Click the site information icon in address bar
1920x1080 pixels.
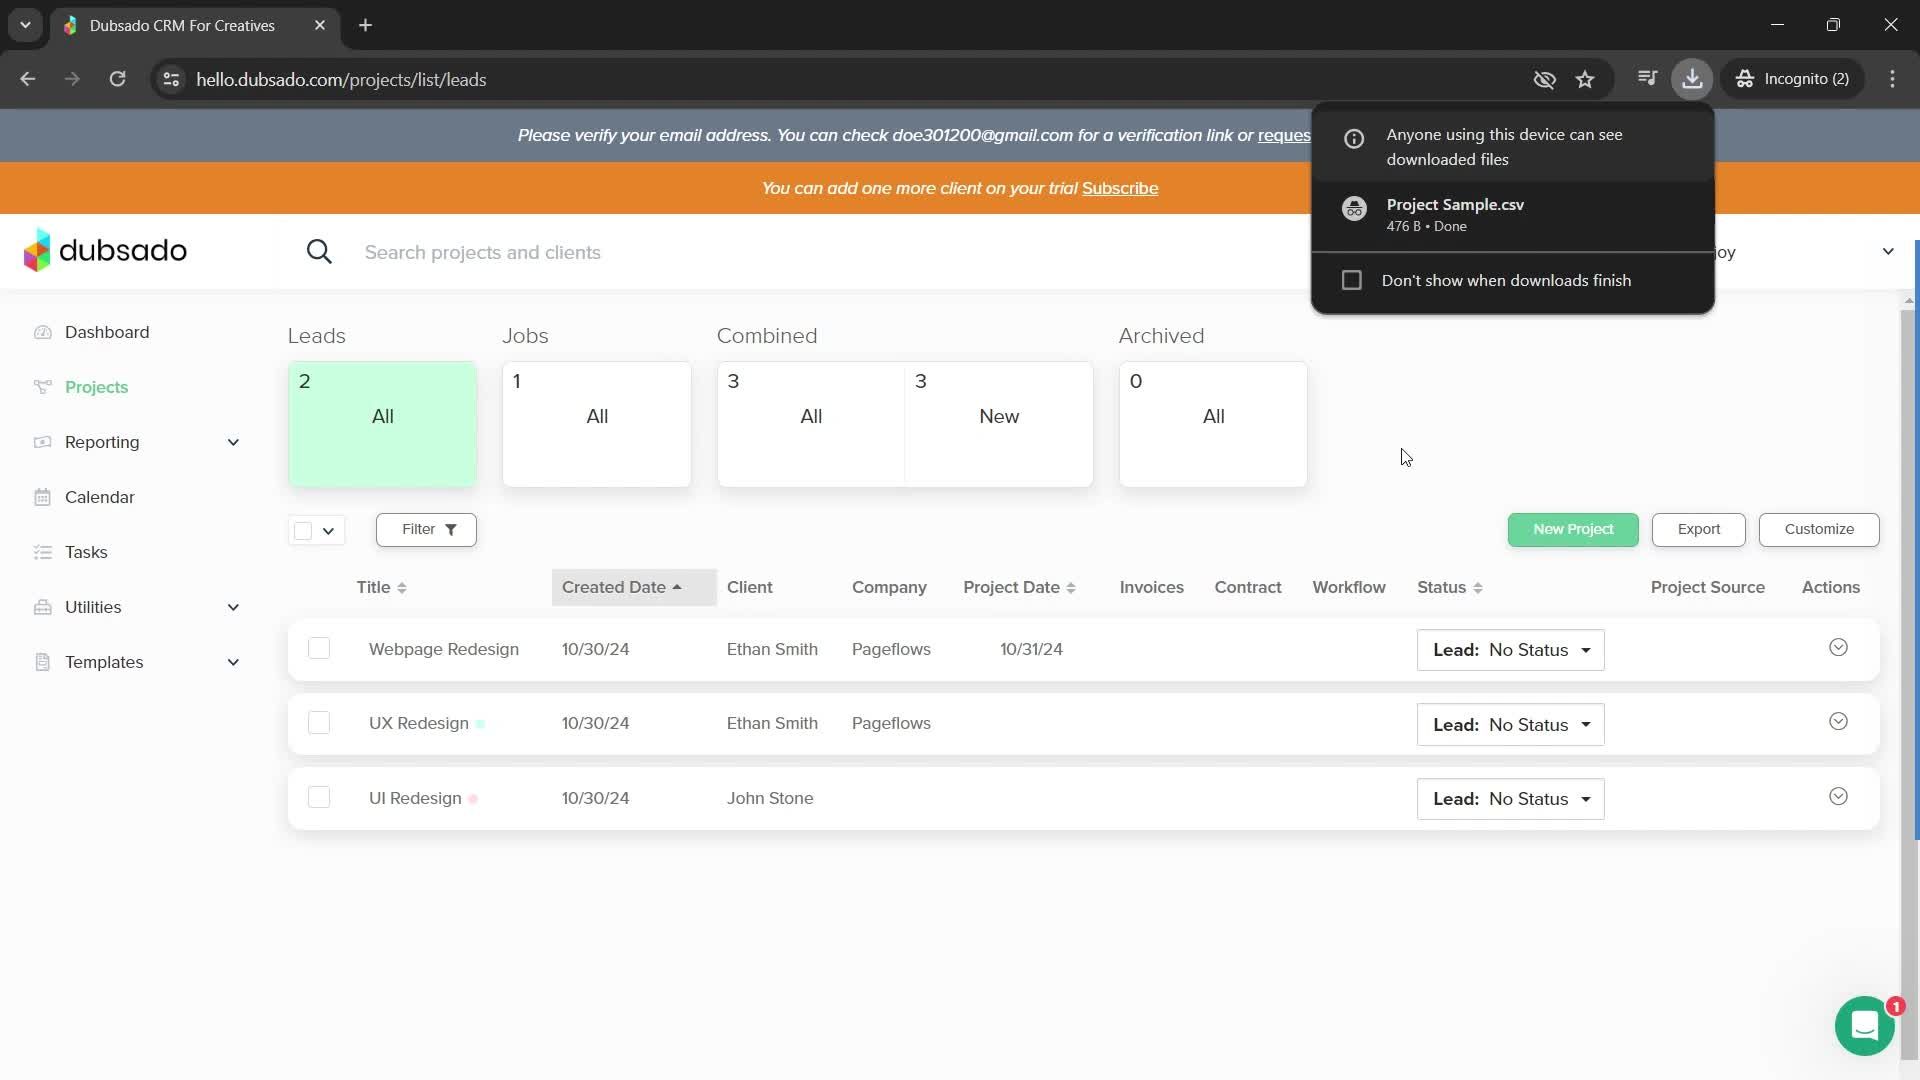click(x=171, y=79)
